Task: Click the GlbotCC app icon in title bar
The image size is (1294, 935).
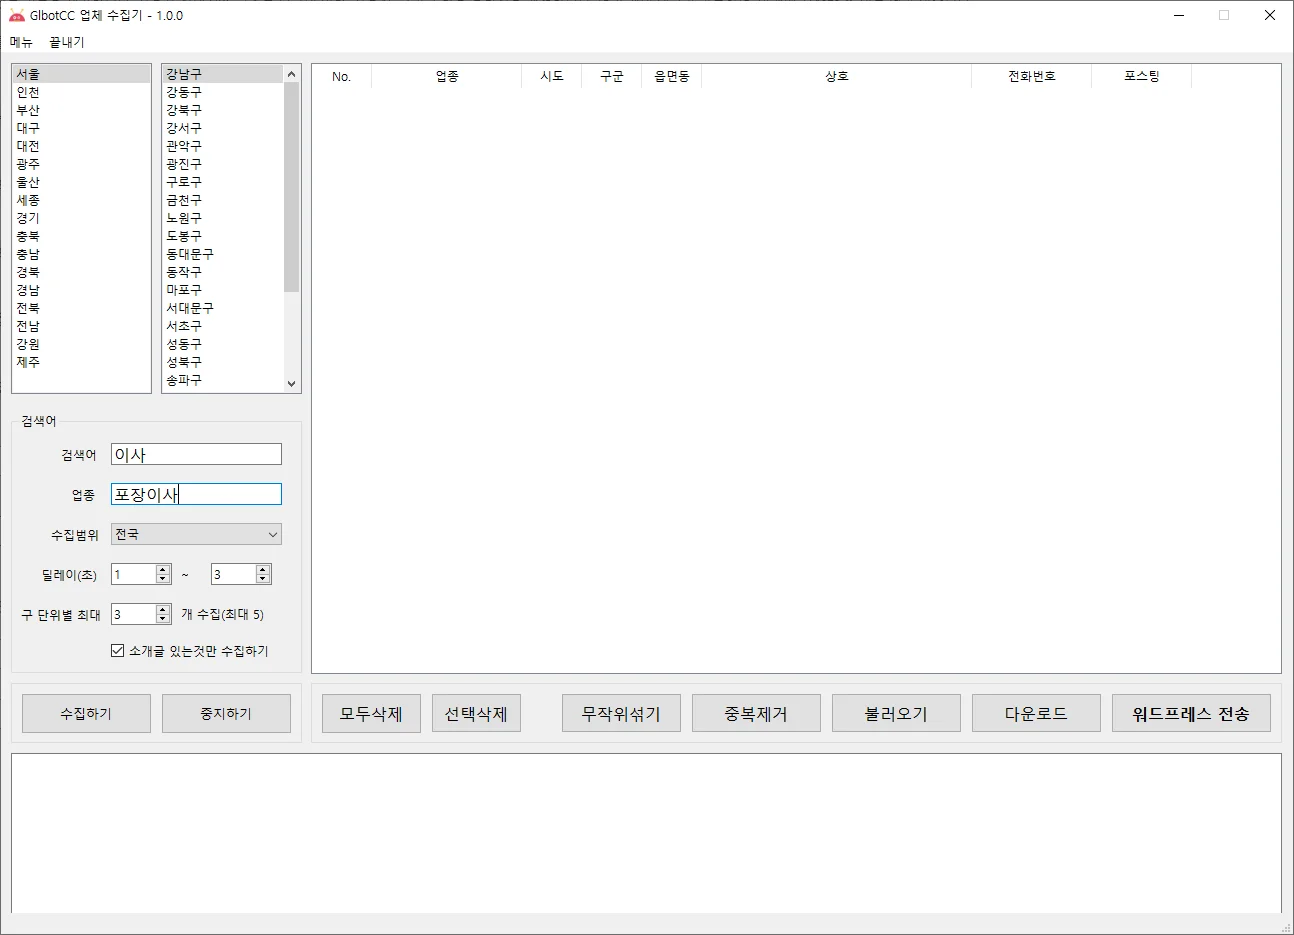Action: [x=16, y=15]
